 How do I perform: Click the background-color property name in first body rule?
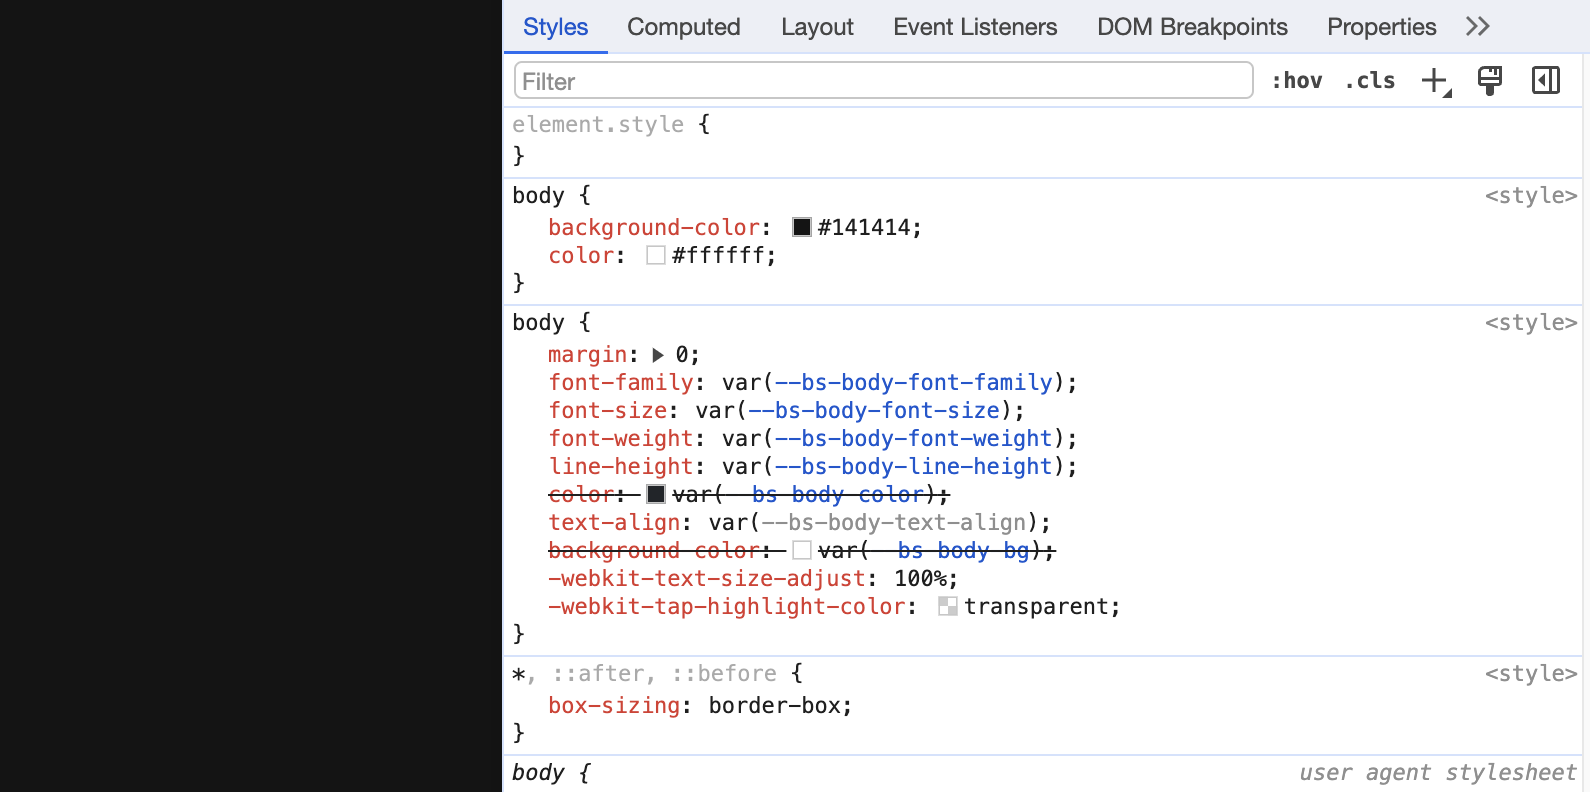pyautogui.click(x=654, y=228)
